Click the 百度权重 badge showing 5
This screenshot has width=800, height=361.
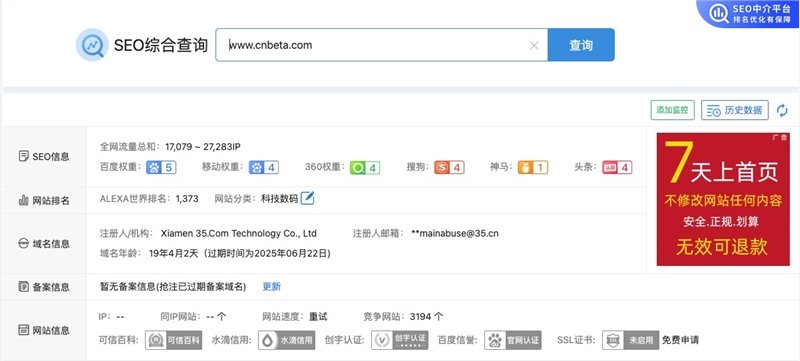coord(161,167)
